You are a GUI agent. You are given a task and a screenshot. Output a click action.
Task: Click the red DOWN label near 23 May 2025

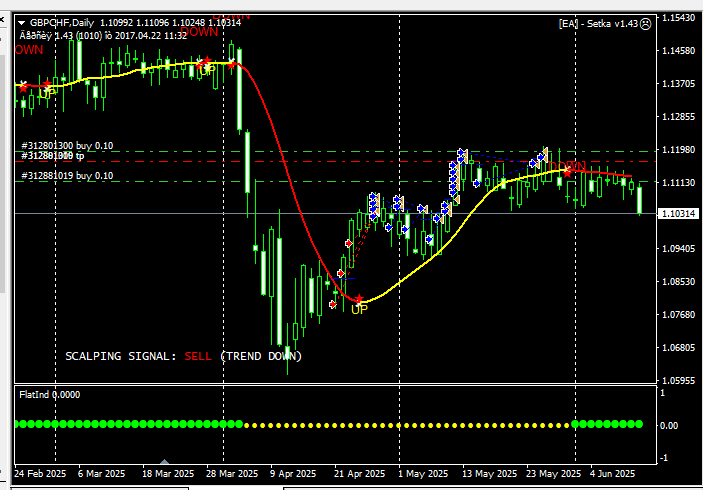tap(567, 166)
